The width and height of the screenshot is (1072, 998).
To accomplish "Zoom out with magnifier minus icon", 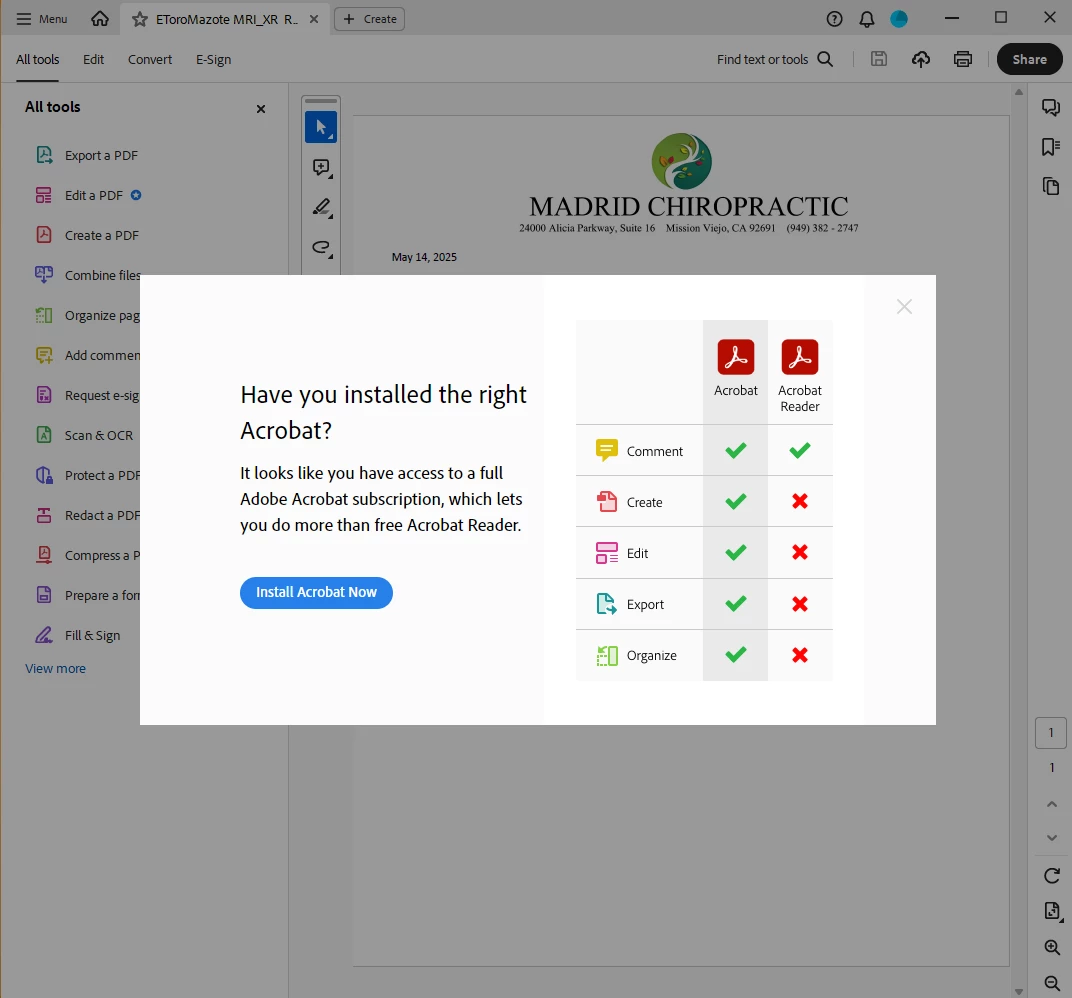I will click(1051, 983).
